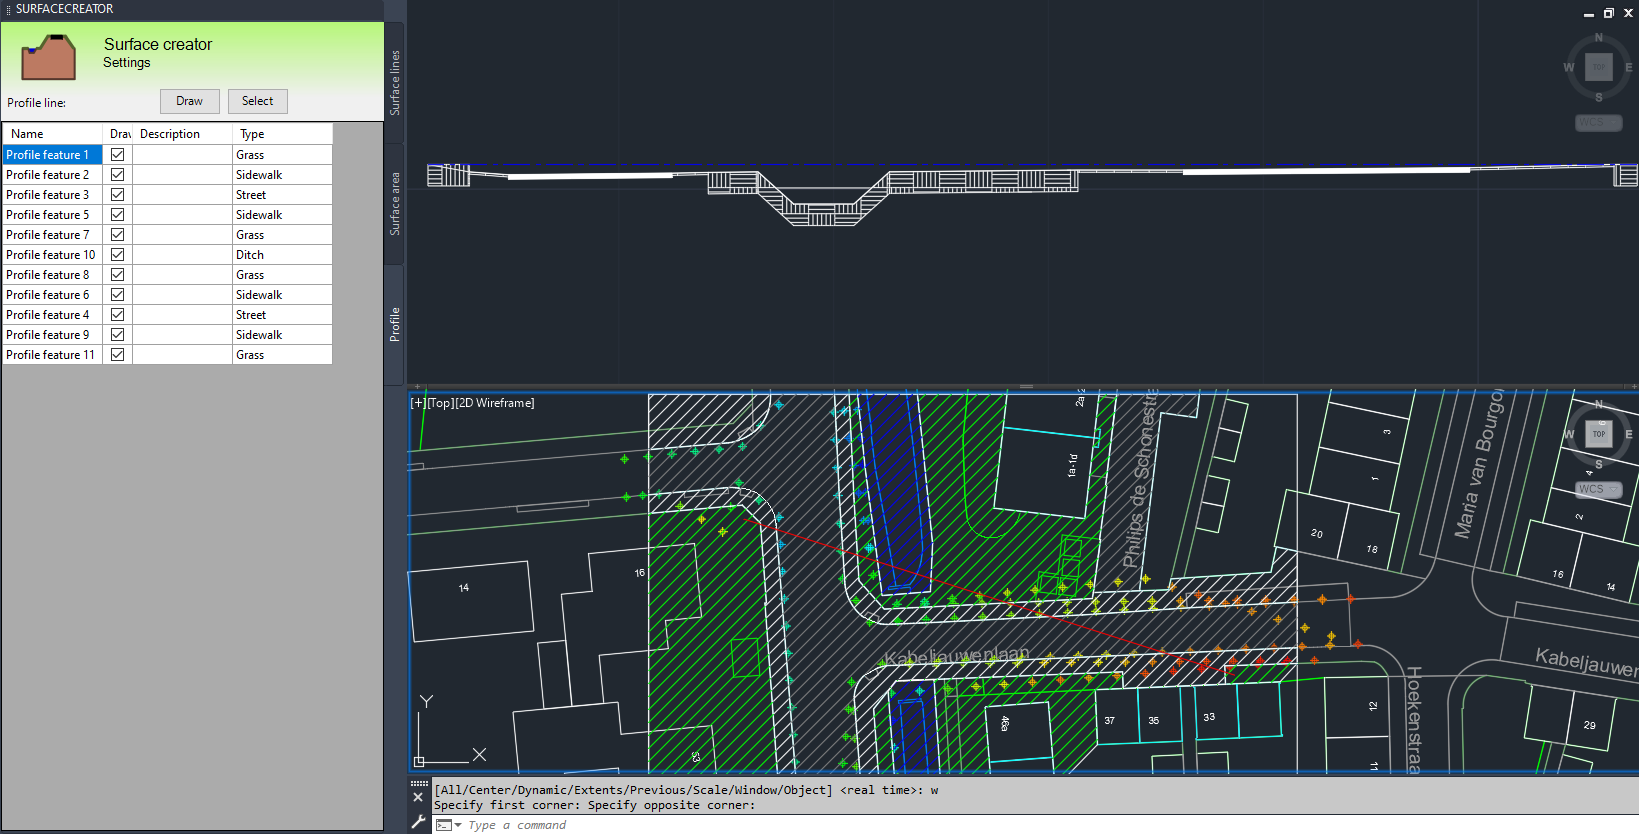
Task: Click S on upper viewport compass
Action: [1599, 97]
